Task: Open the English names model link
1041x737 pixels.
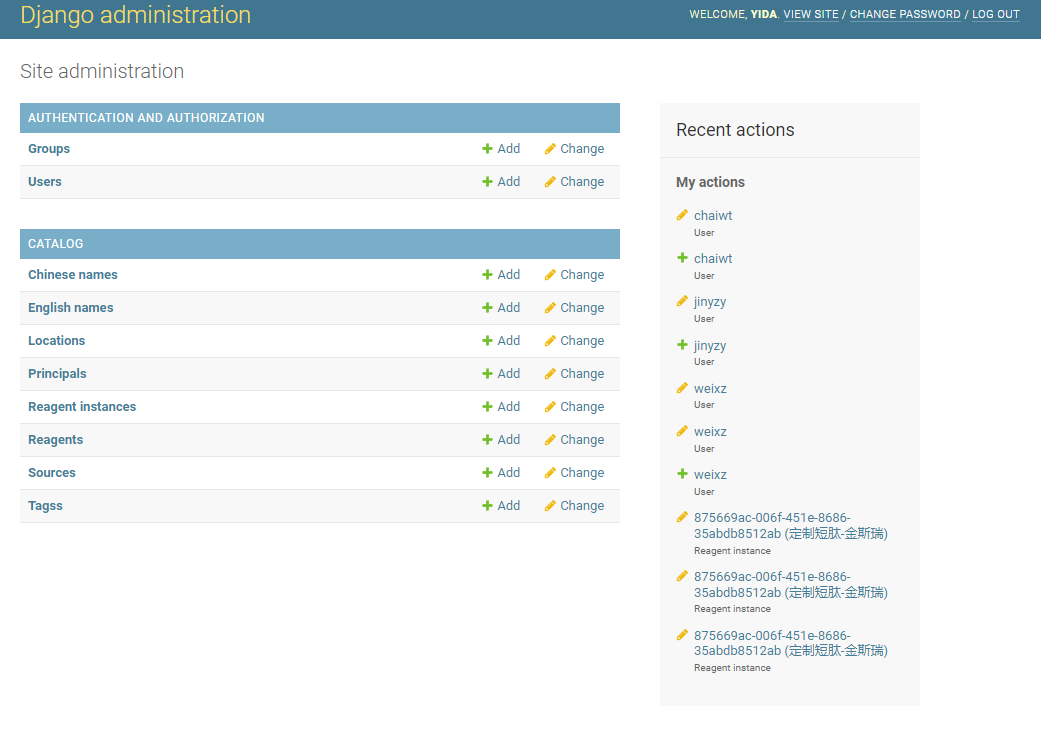Action: [70, 307]
